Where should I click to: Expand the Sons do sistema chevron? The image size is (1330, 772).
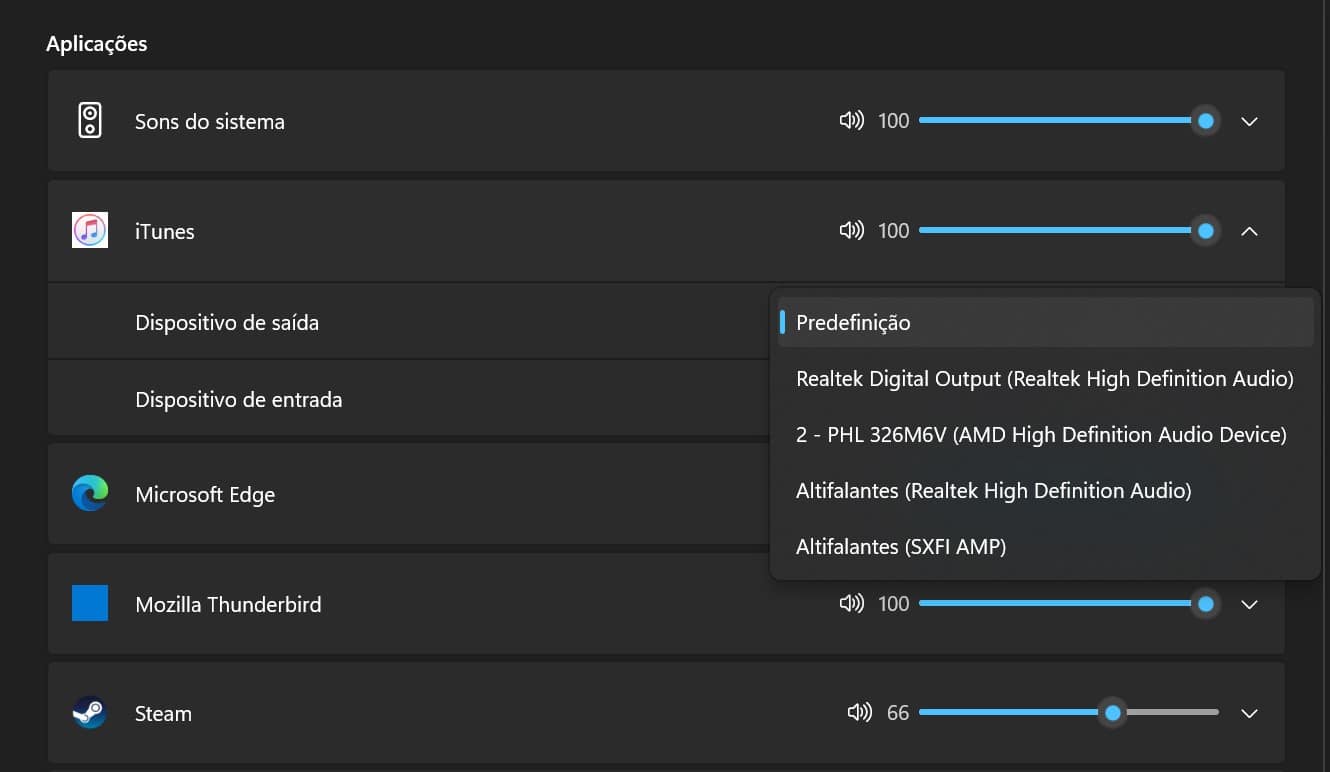click(x=1249, y=121)
